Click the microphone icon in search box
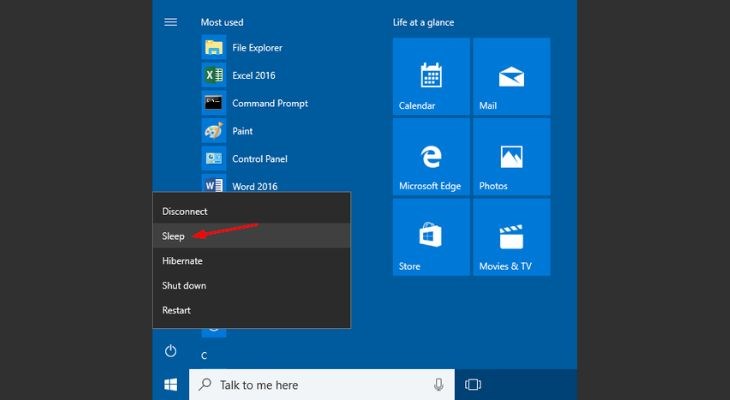 point(438,385)
